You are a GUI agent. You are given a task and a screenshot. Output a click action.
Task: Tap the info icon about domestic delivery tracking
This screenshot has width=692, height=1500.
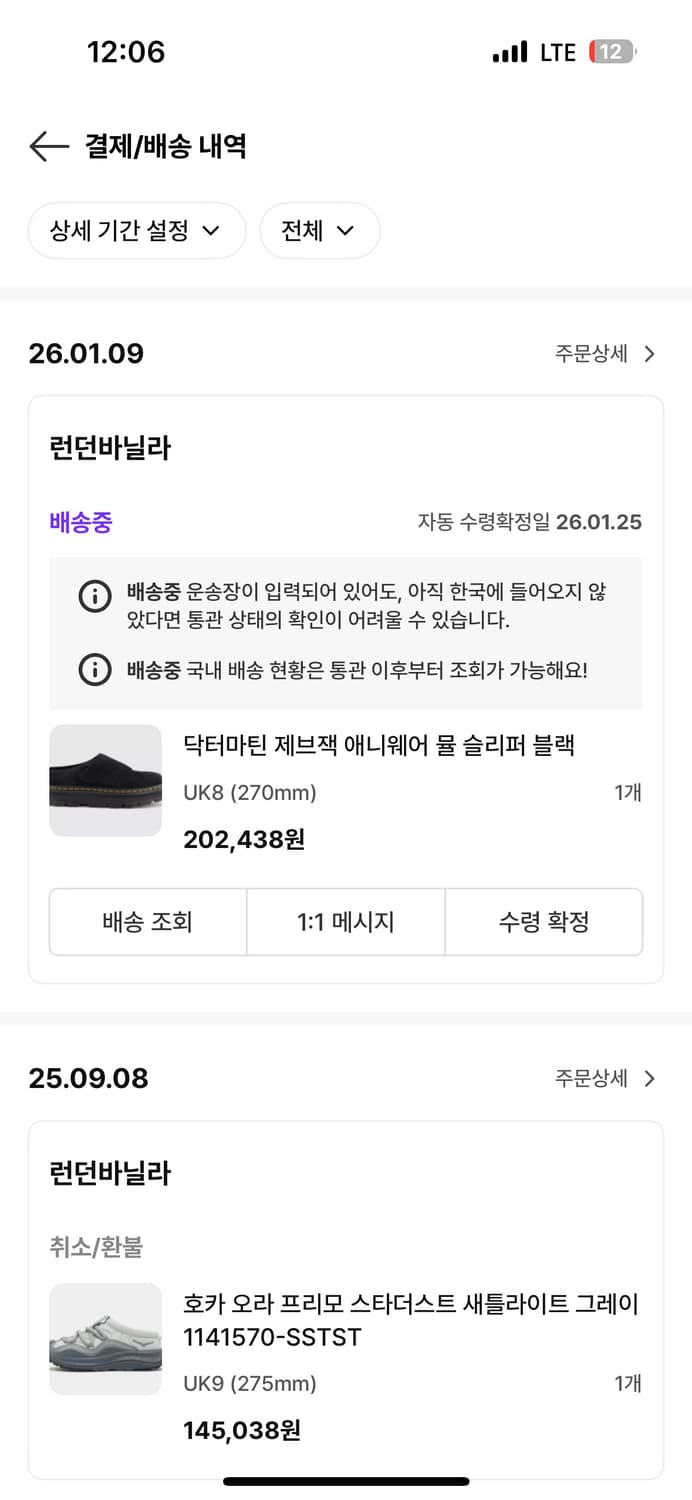94,670
